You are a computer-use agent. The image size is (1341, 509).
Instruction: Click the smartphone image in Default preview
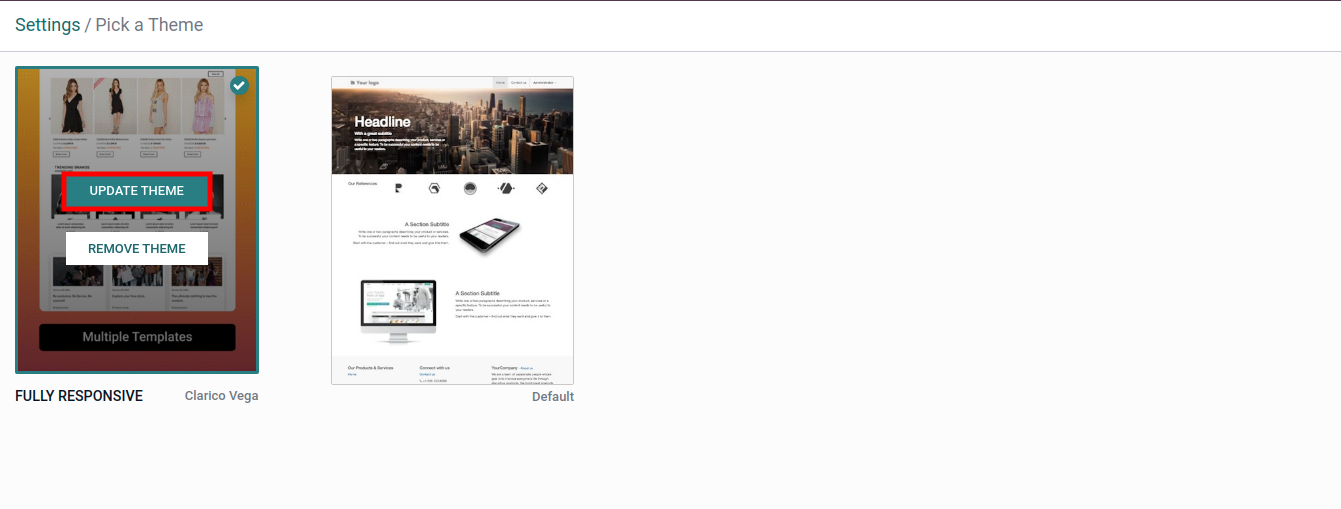tap(489, 236)
